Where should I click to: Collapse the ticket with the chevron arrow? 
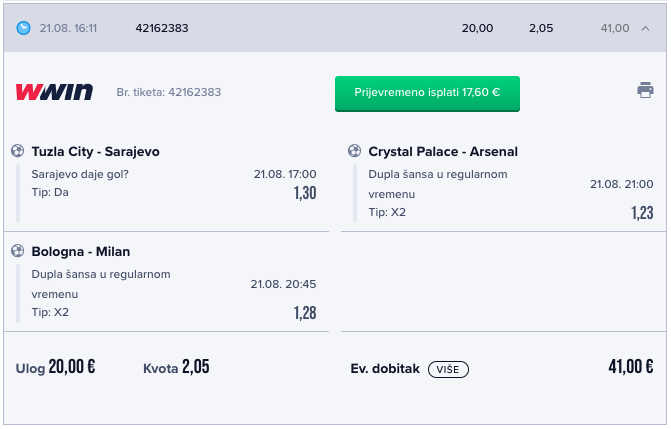[645, 28]
